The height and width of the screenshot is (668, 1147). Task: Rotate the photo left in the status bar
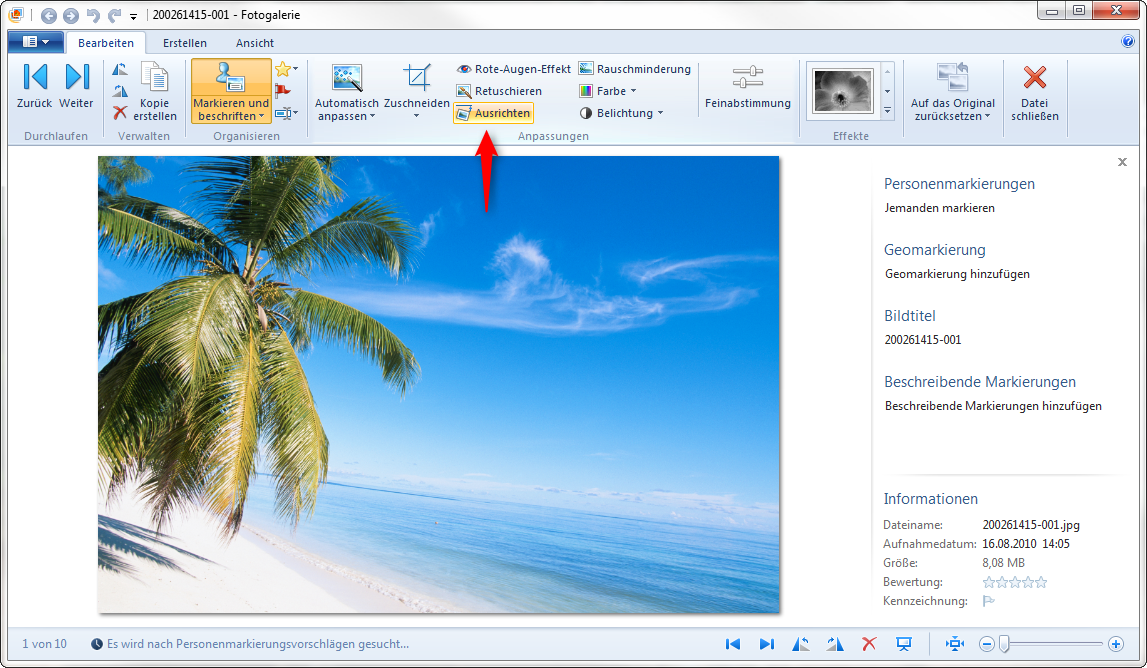[x=800, y=644]
